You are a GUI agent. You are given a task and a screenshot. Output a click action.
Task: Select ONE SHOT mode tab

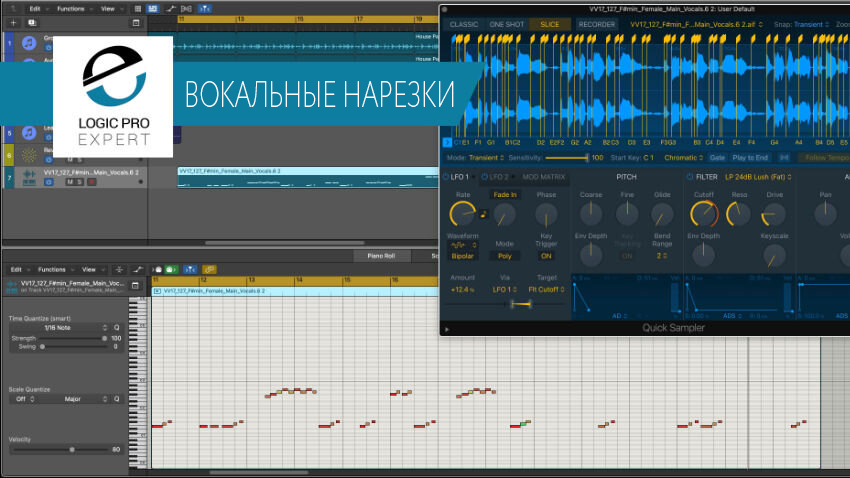(506, 24)
